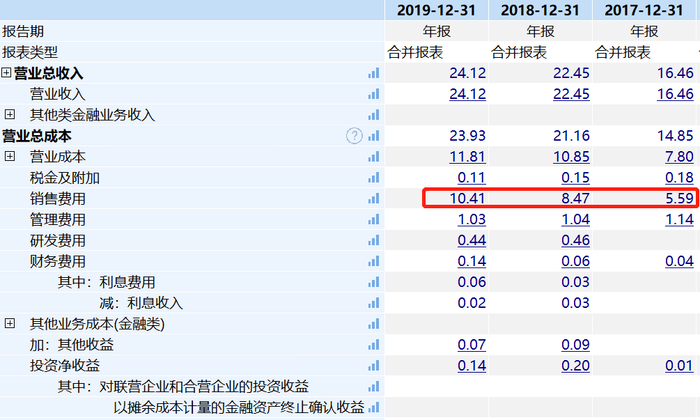
Task: Expand the 其他业务成本(金融类) row
Action: pos(10,324)
